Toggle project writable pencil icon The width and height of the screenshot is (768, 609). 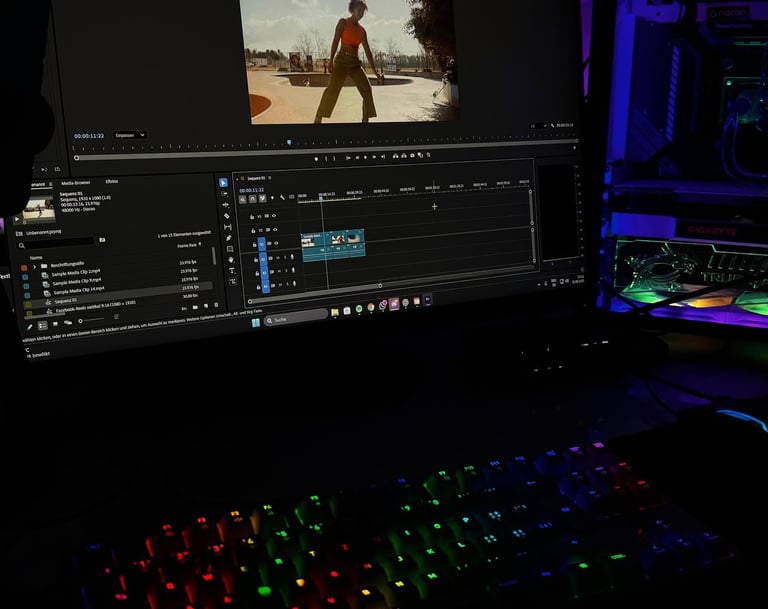[29, 327]
